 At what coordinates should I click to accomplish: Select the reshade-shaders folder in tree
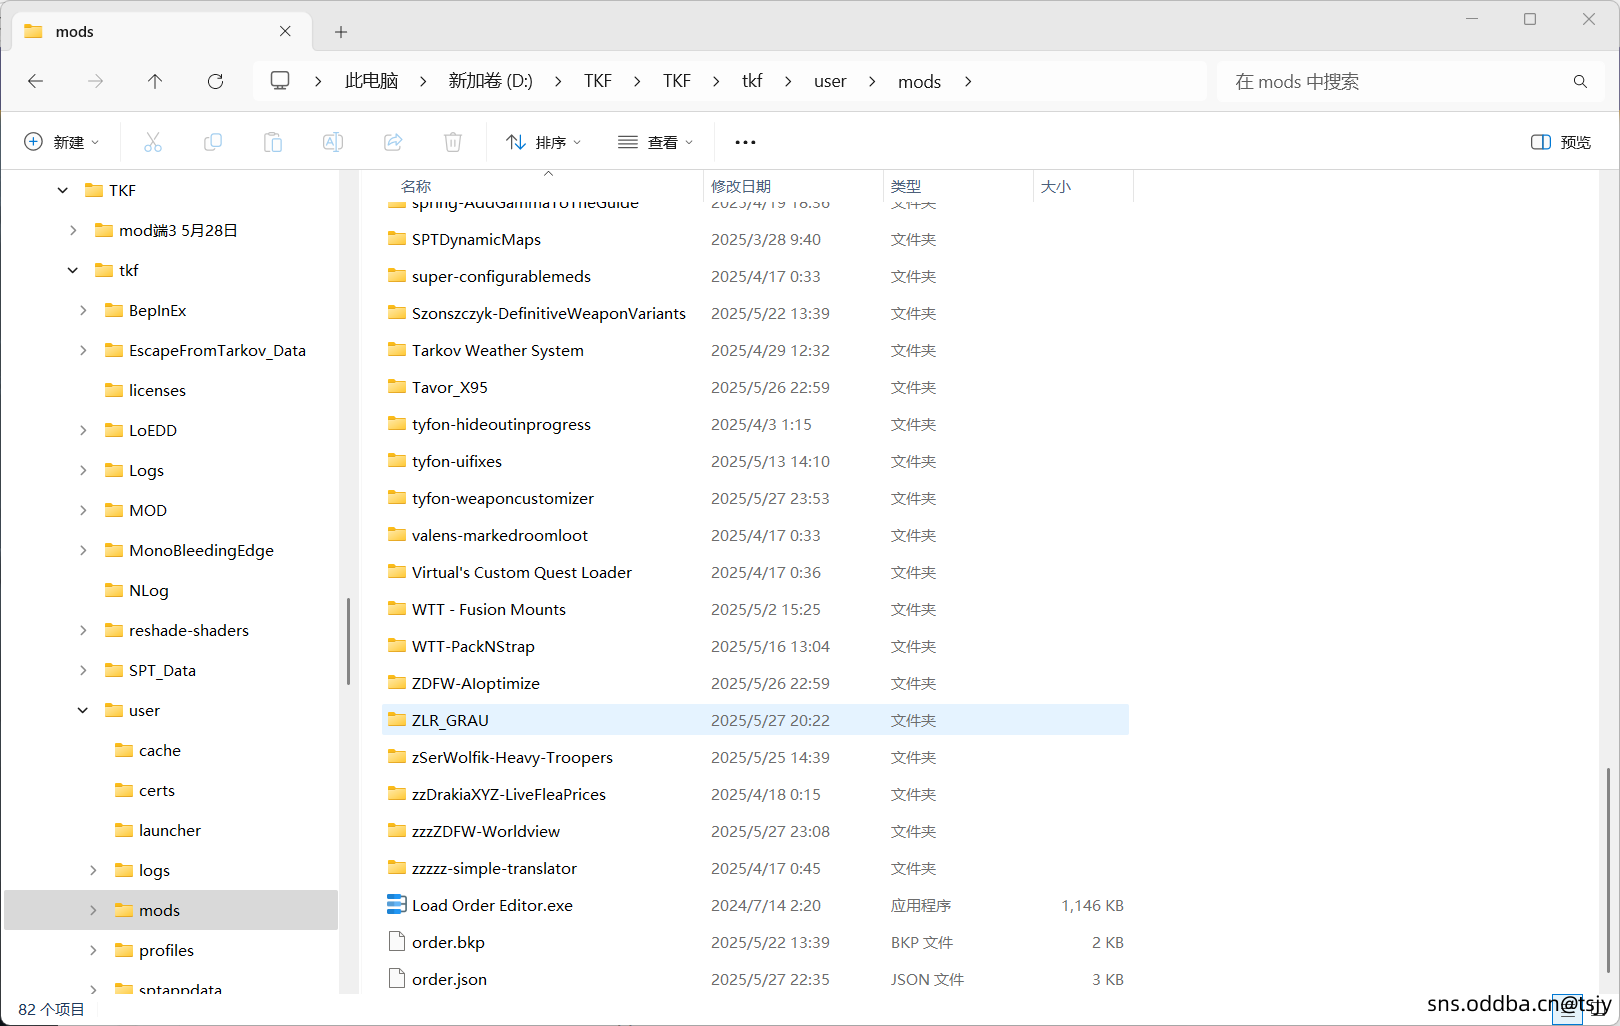[189, 630]
